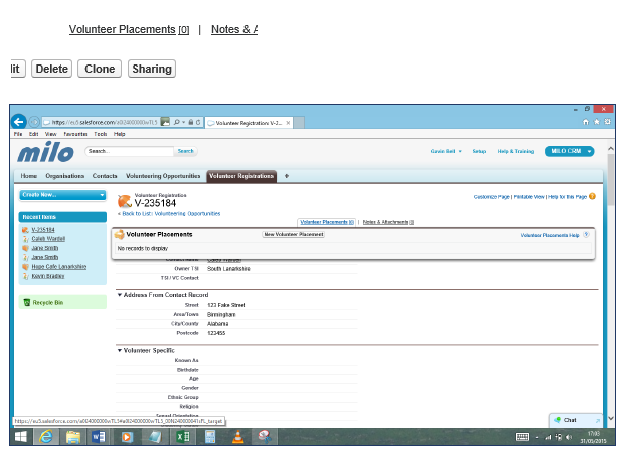Open the Volunteering Opportunities tab

click(x=163, y=176)
